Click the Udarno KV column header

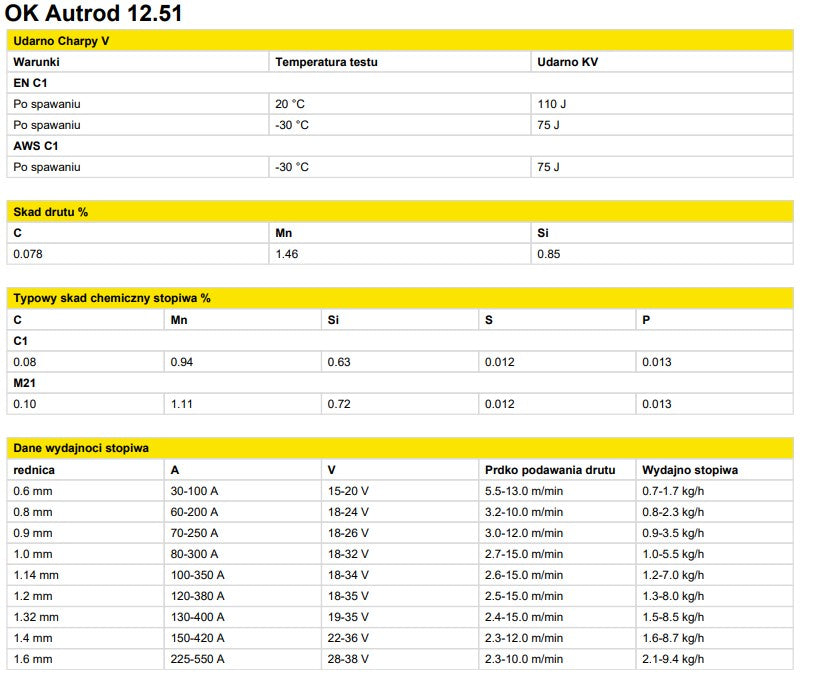[568, 62]
